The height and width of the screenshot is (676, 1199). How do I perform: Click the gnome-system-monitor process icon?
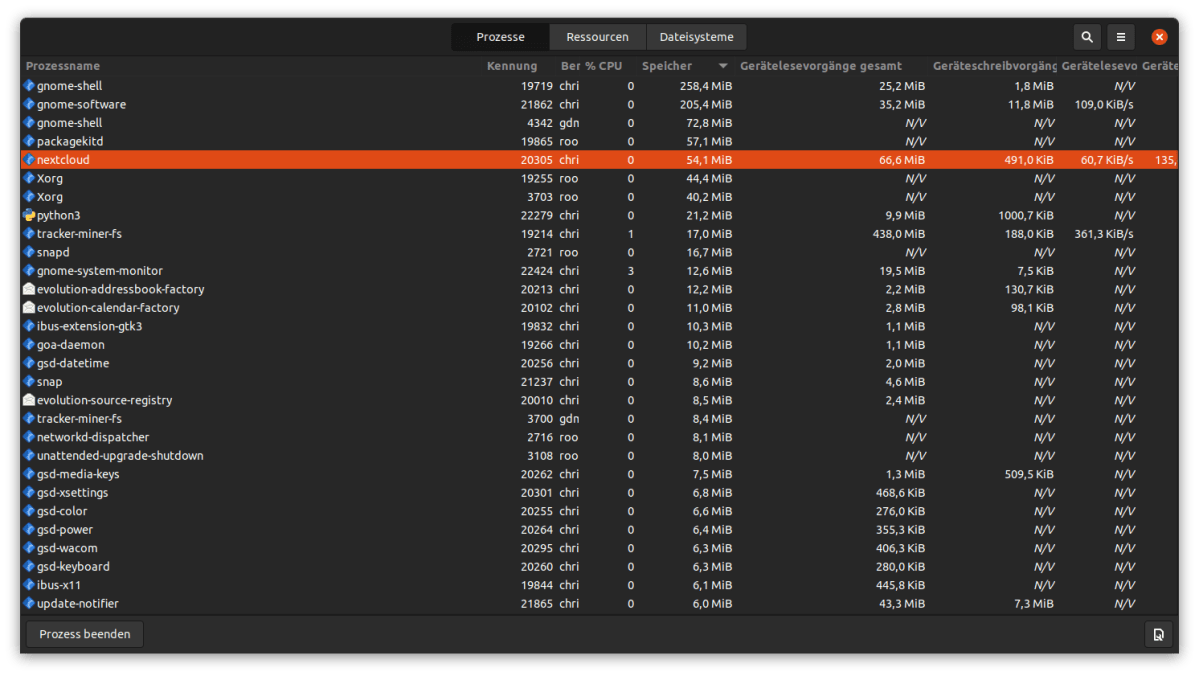pyautogui.click(x=29, y=271)
